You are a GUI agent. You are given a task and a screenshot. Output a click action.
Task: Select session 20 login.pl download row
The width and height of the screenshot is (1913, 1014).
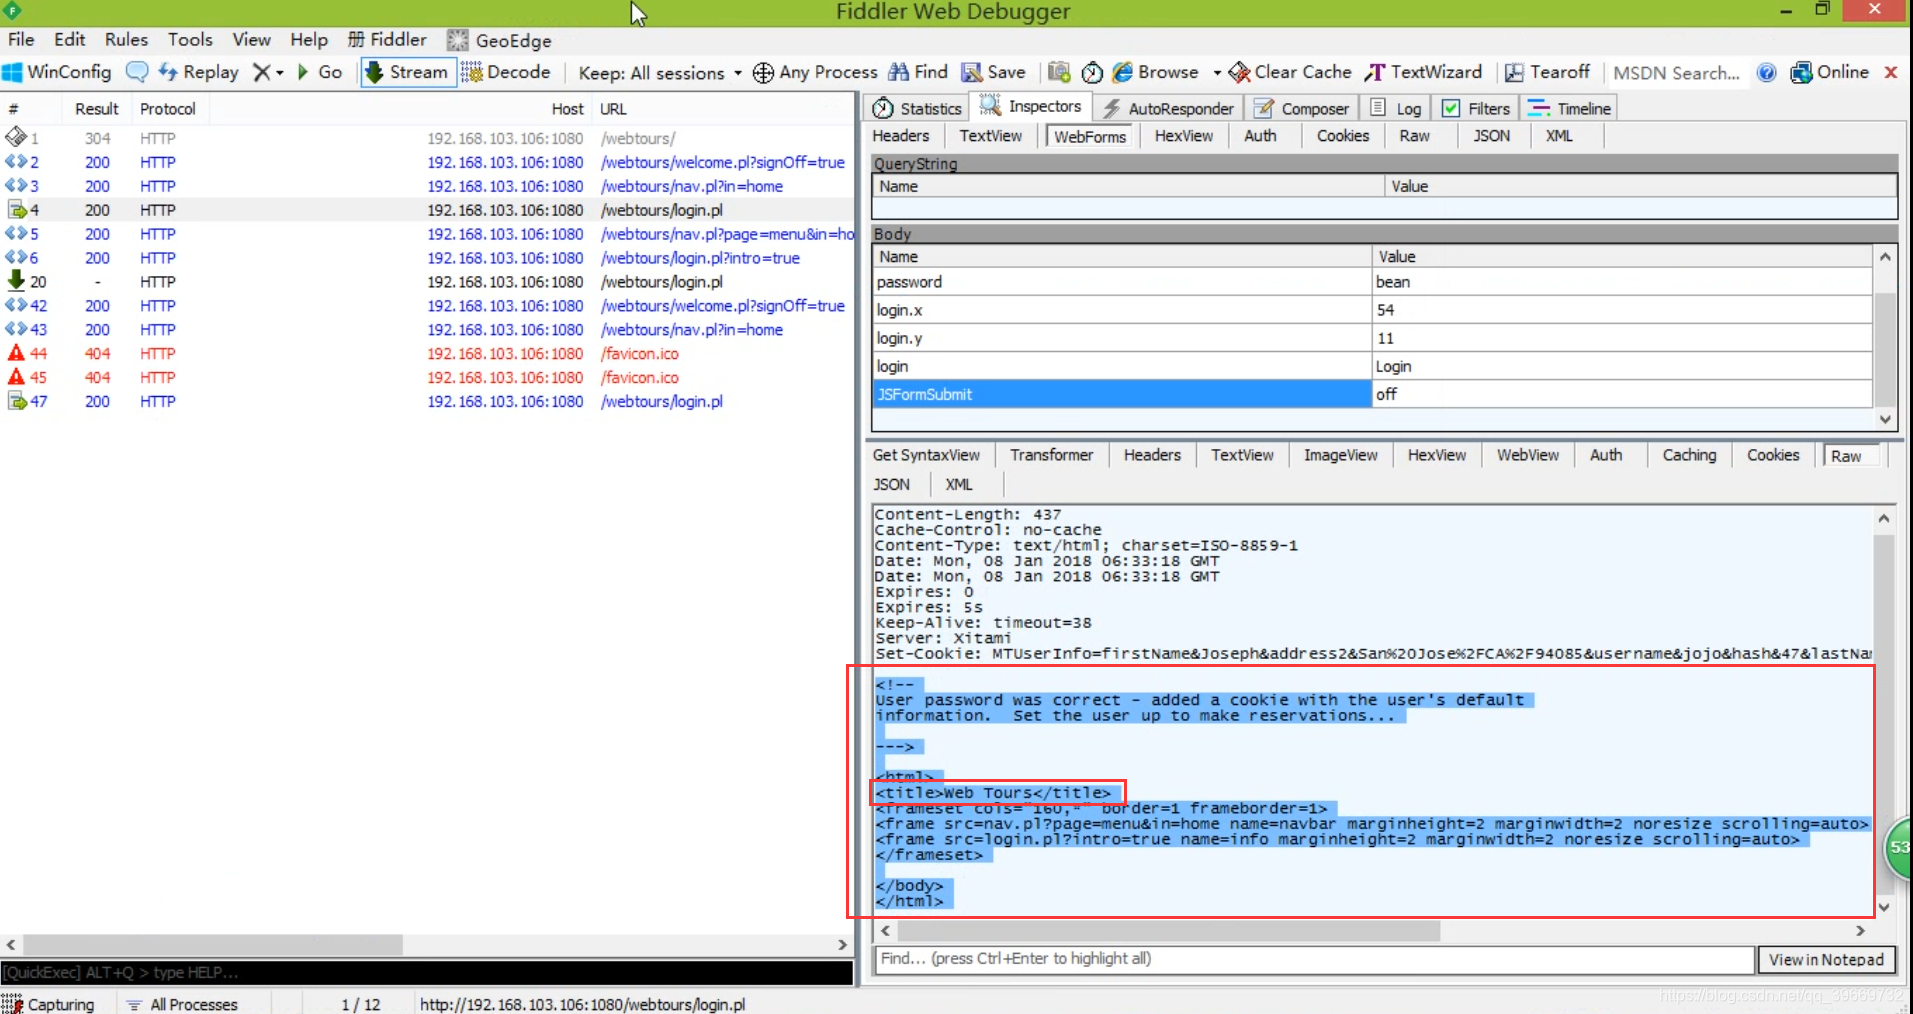pos(428,282)
